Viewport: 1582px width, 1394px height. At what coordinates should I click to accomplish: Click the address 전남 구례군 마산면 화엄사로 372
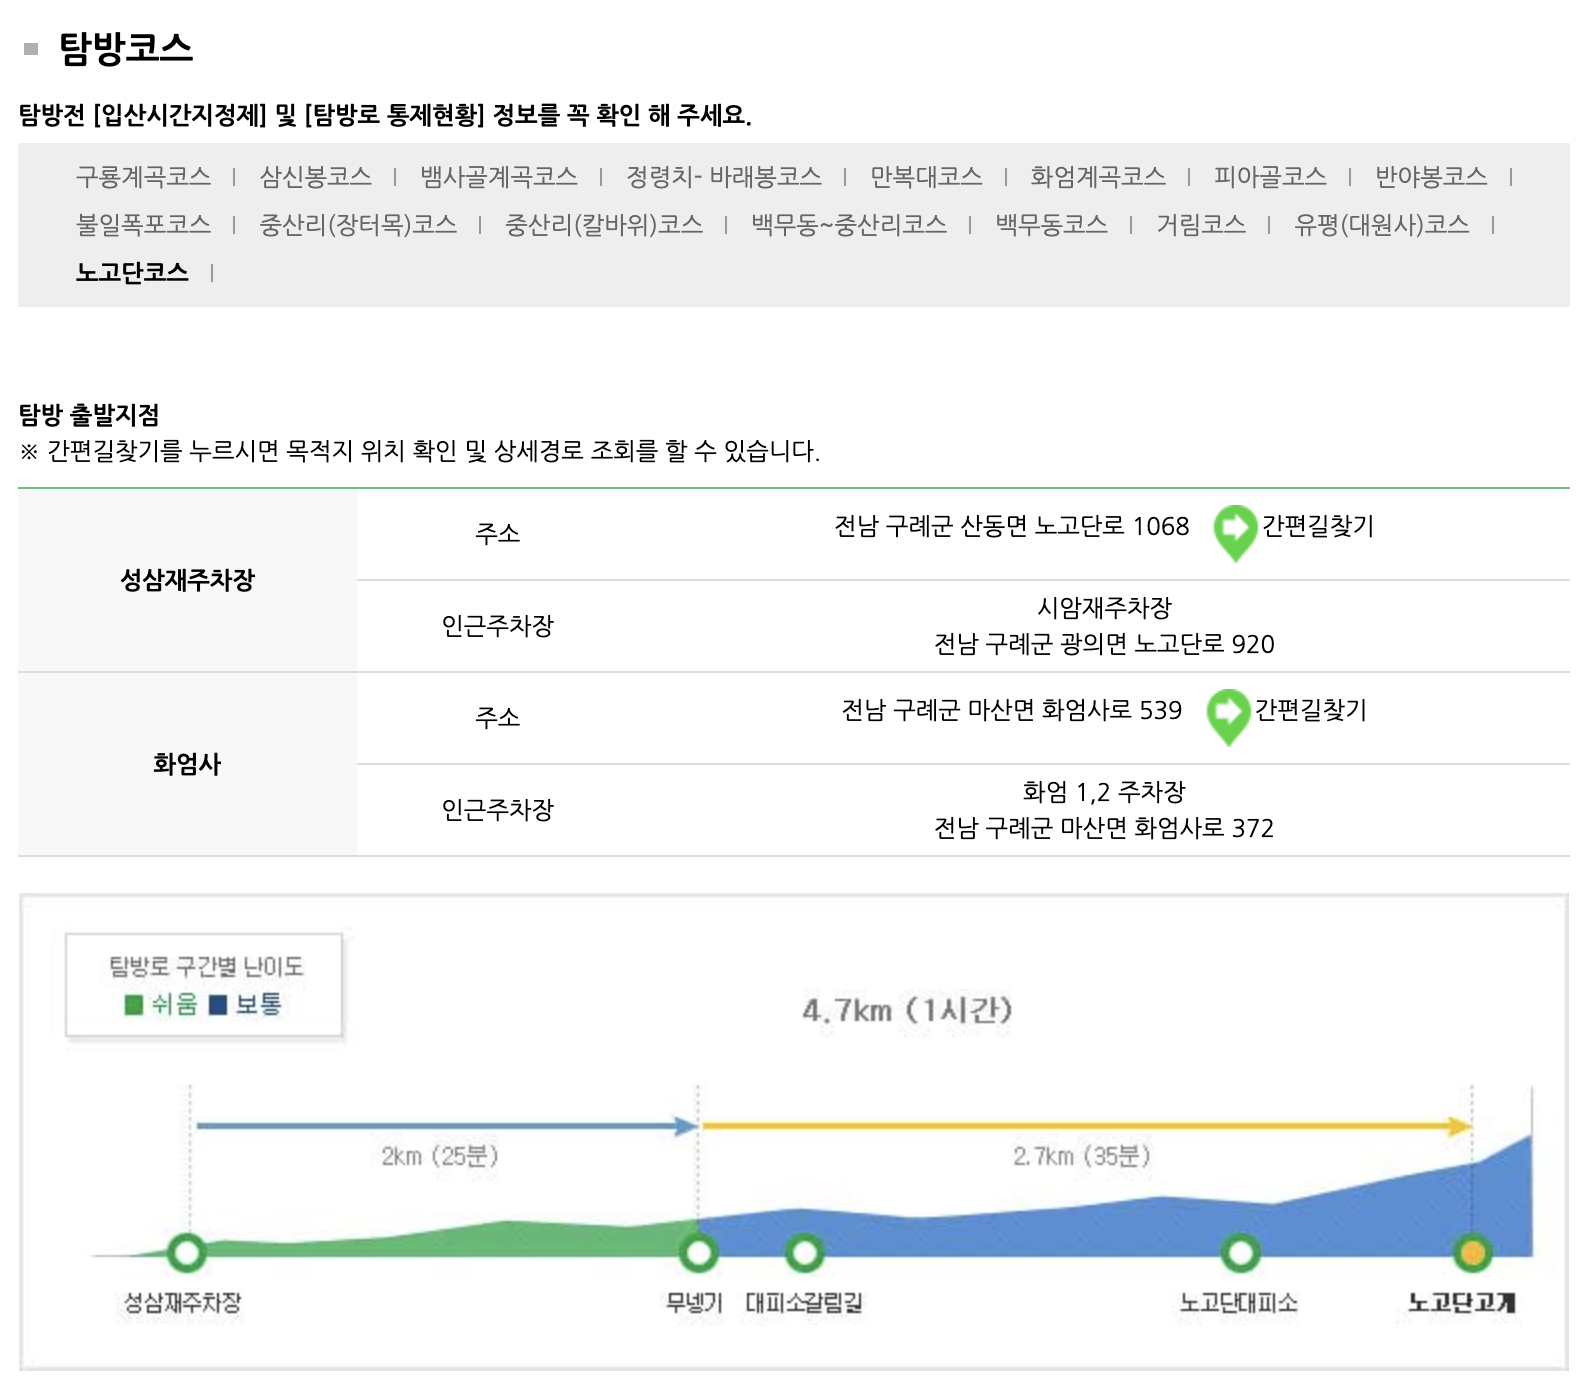(1104, 828)
